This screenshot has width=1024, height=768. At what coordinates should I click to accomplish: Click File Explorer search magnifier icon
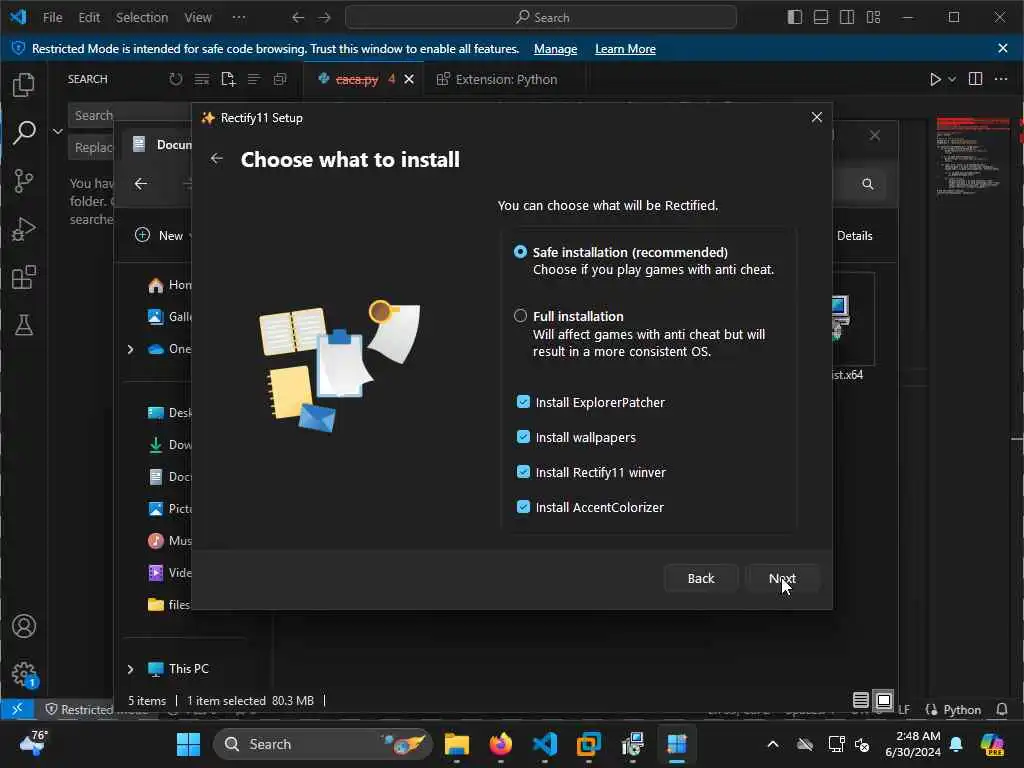pyautogui.click(x=867, y=184)
